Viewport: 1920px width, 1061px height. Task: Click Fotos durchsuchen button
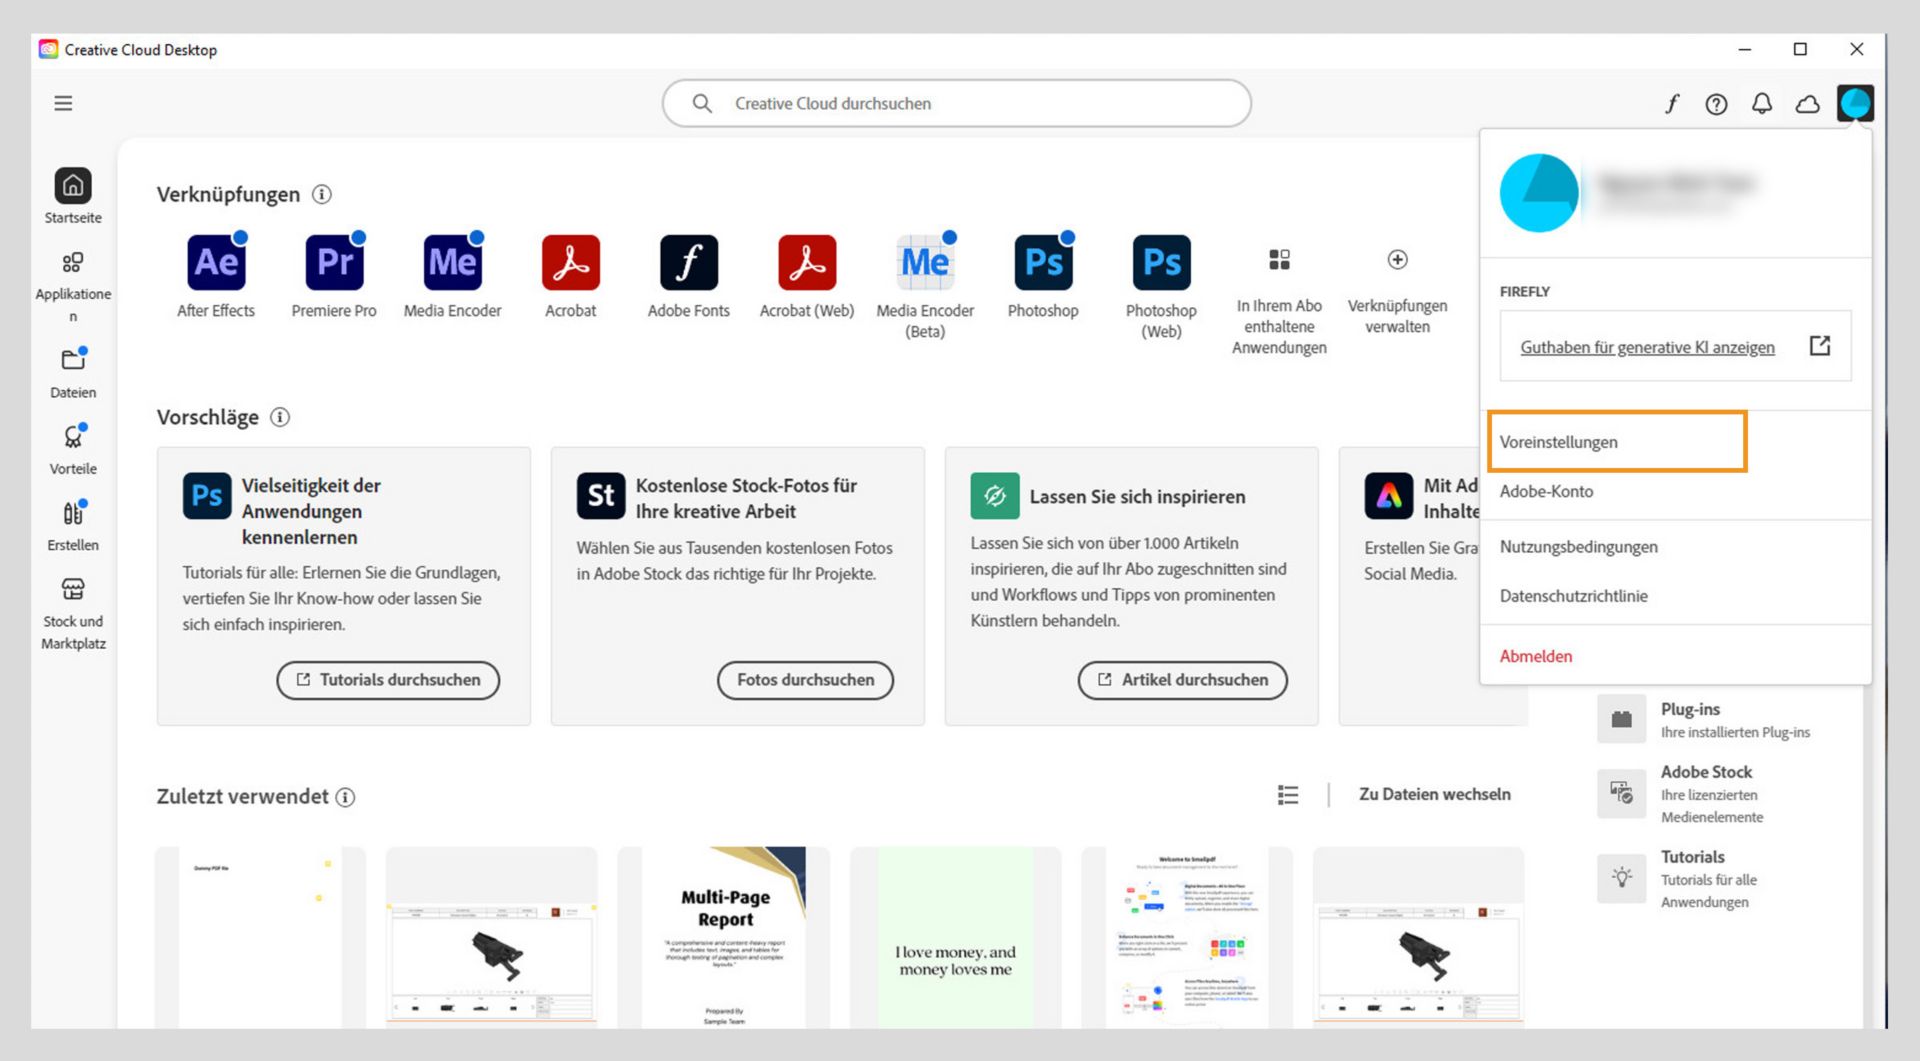pyautogui.click(x=805, y=680)
